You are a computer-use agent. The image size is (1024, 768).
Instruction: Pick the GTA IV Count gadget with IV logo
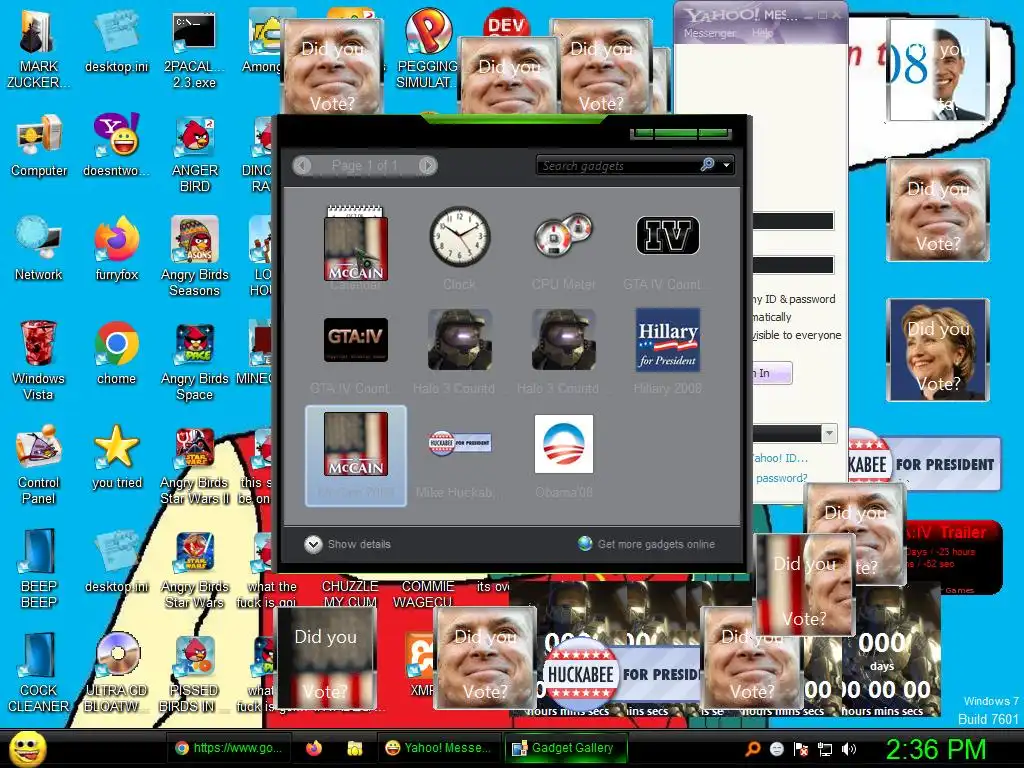point(667,248)
